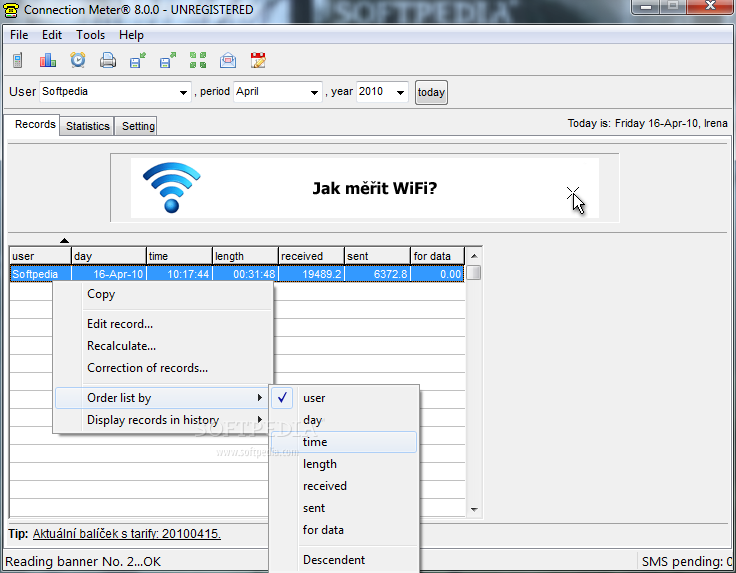Screen dimensions: 736x573
Task: Click the 6372.8 sent cell
Action: point(377,274)
